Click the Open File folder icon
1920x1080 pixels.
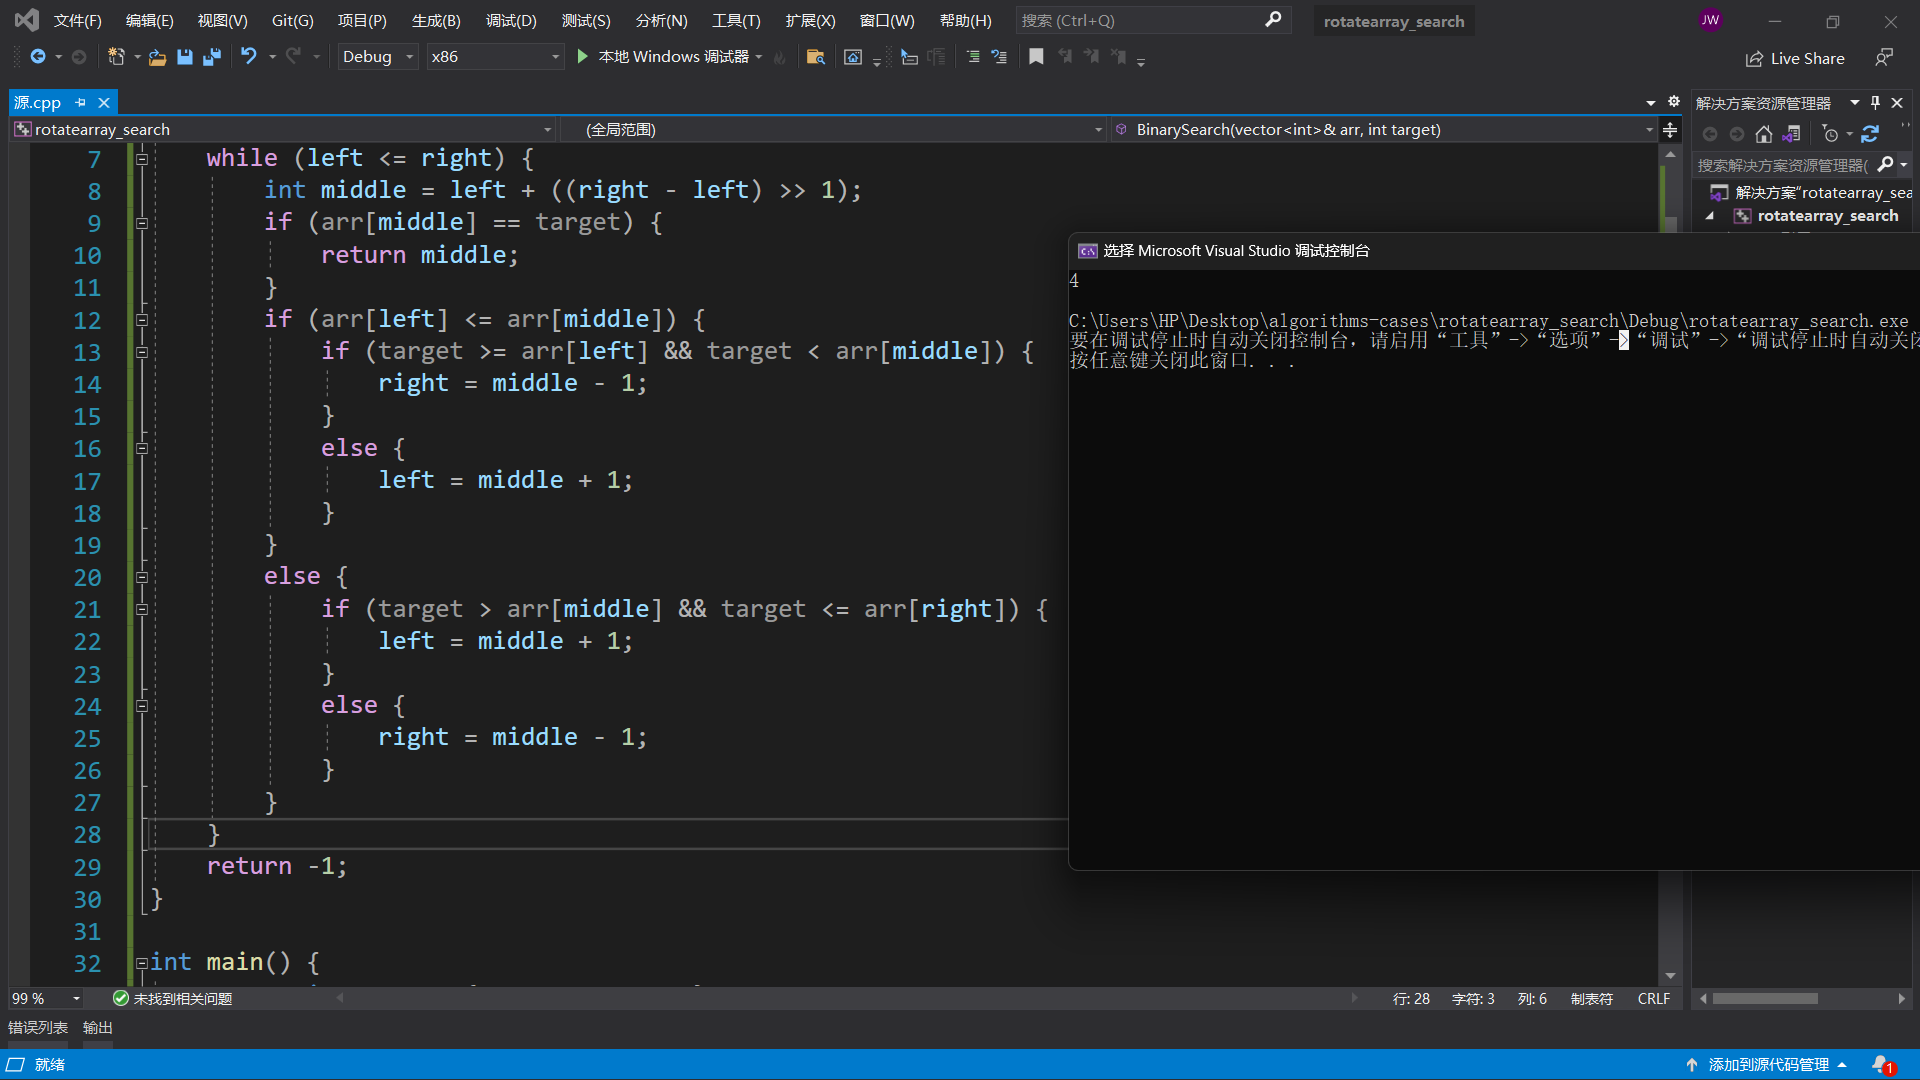click(x=157, y=57)
